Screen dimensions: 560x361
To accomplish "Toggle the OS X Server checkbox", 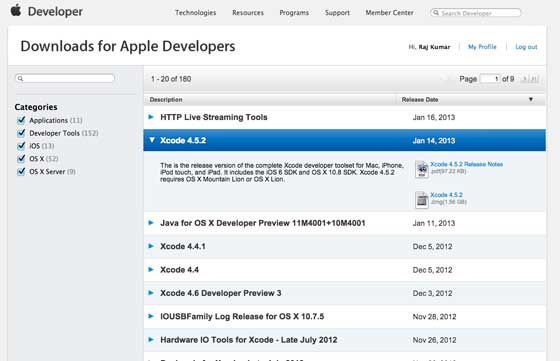I will (x=21, y=171).
